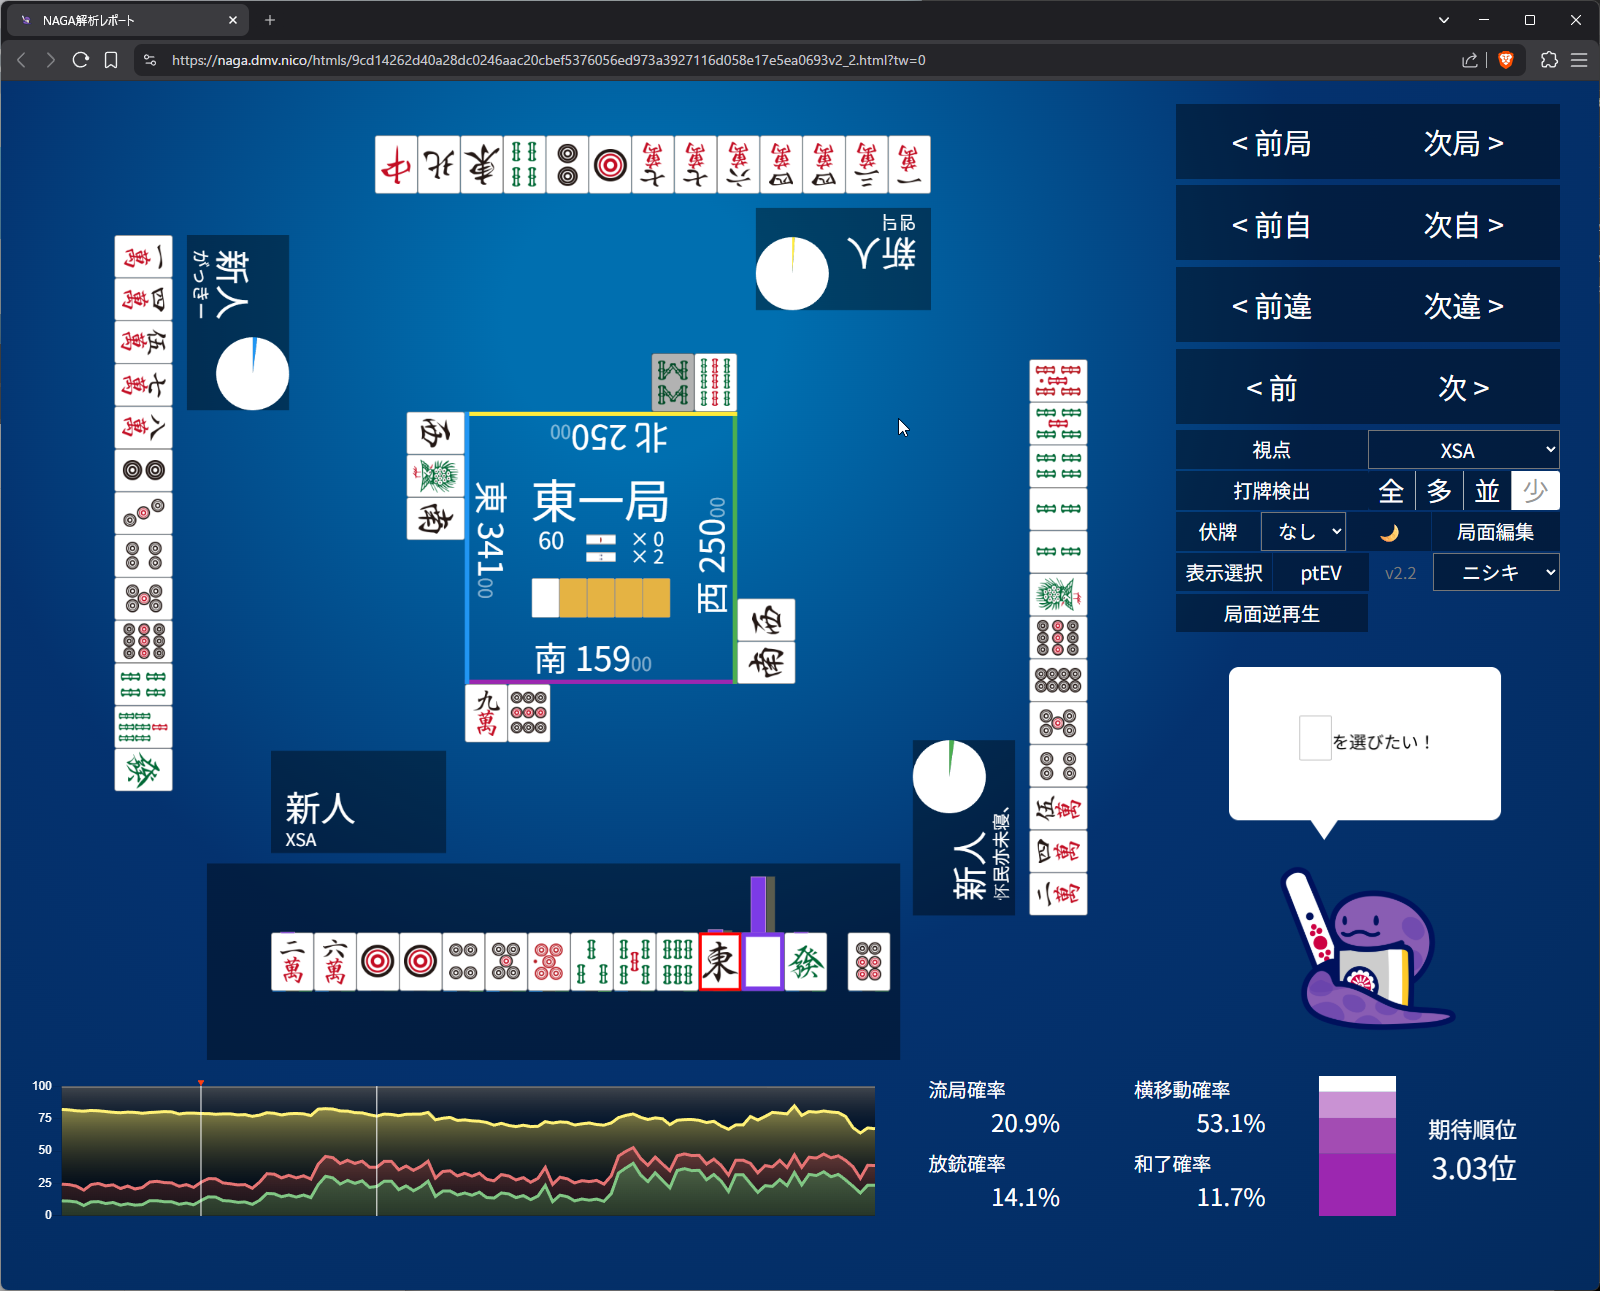Click the share page icon
This screenshot has width=1600, height=1291.
[1469, 60]
